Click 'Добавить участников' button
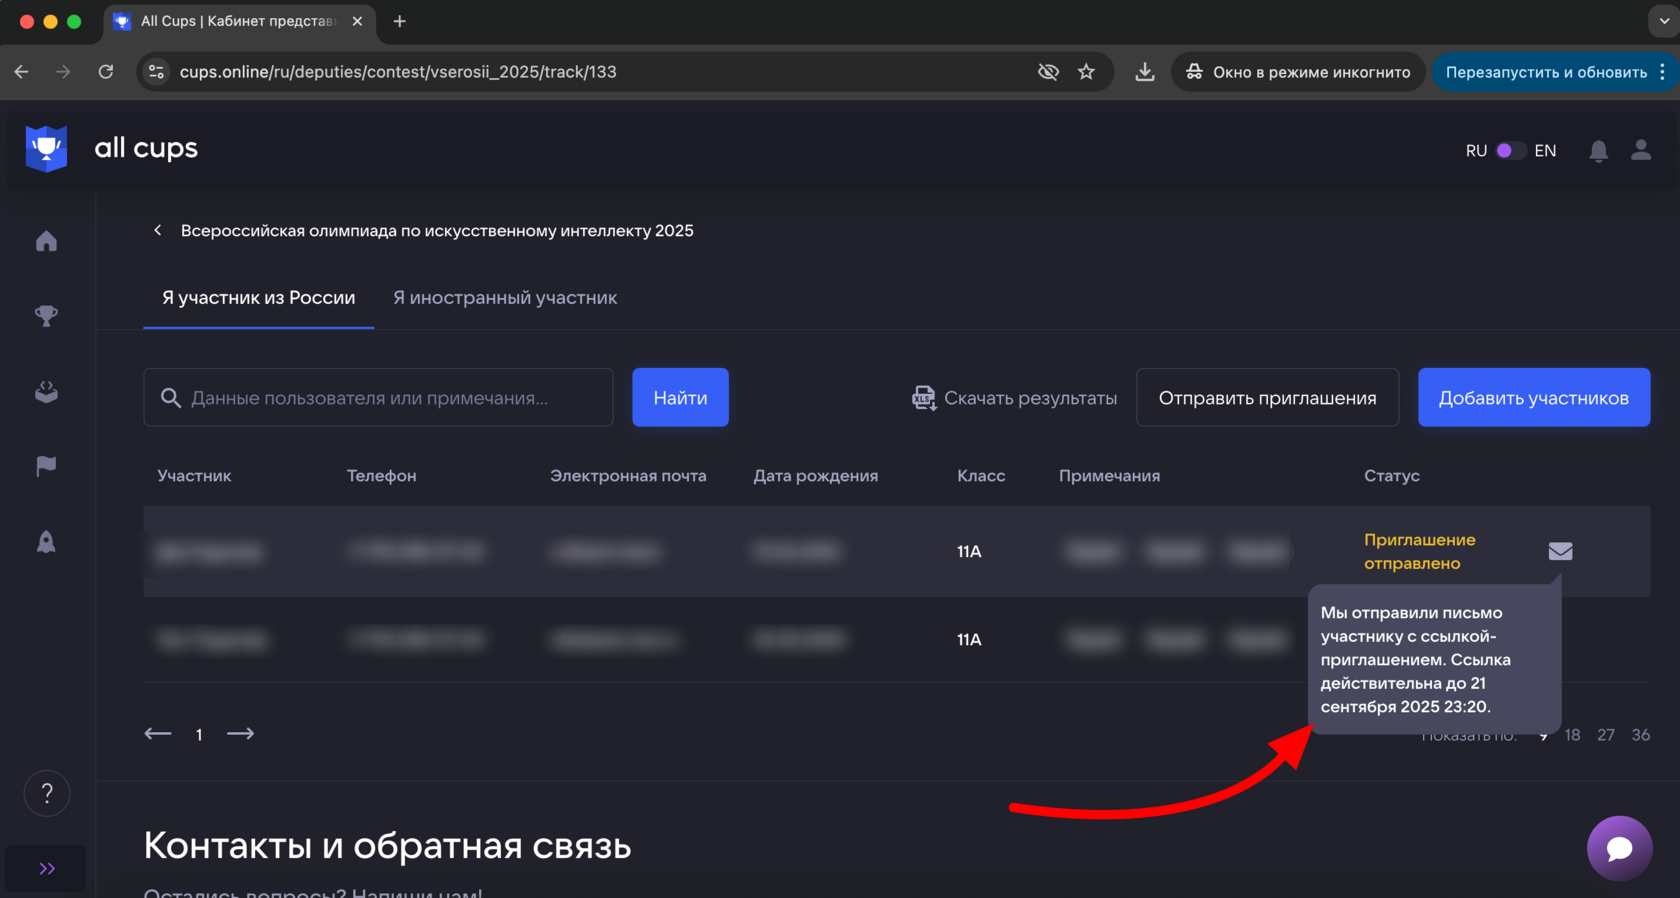Image resolution: width=1680 pixels, height=898 pixels. (x=1534, y=397)
